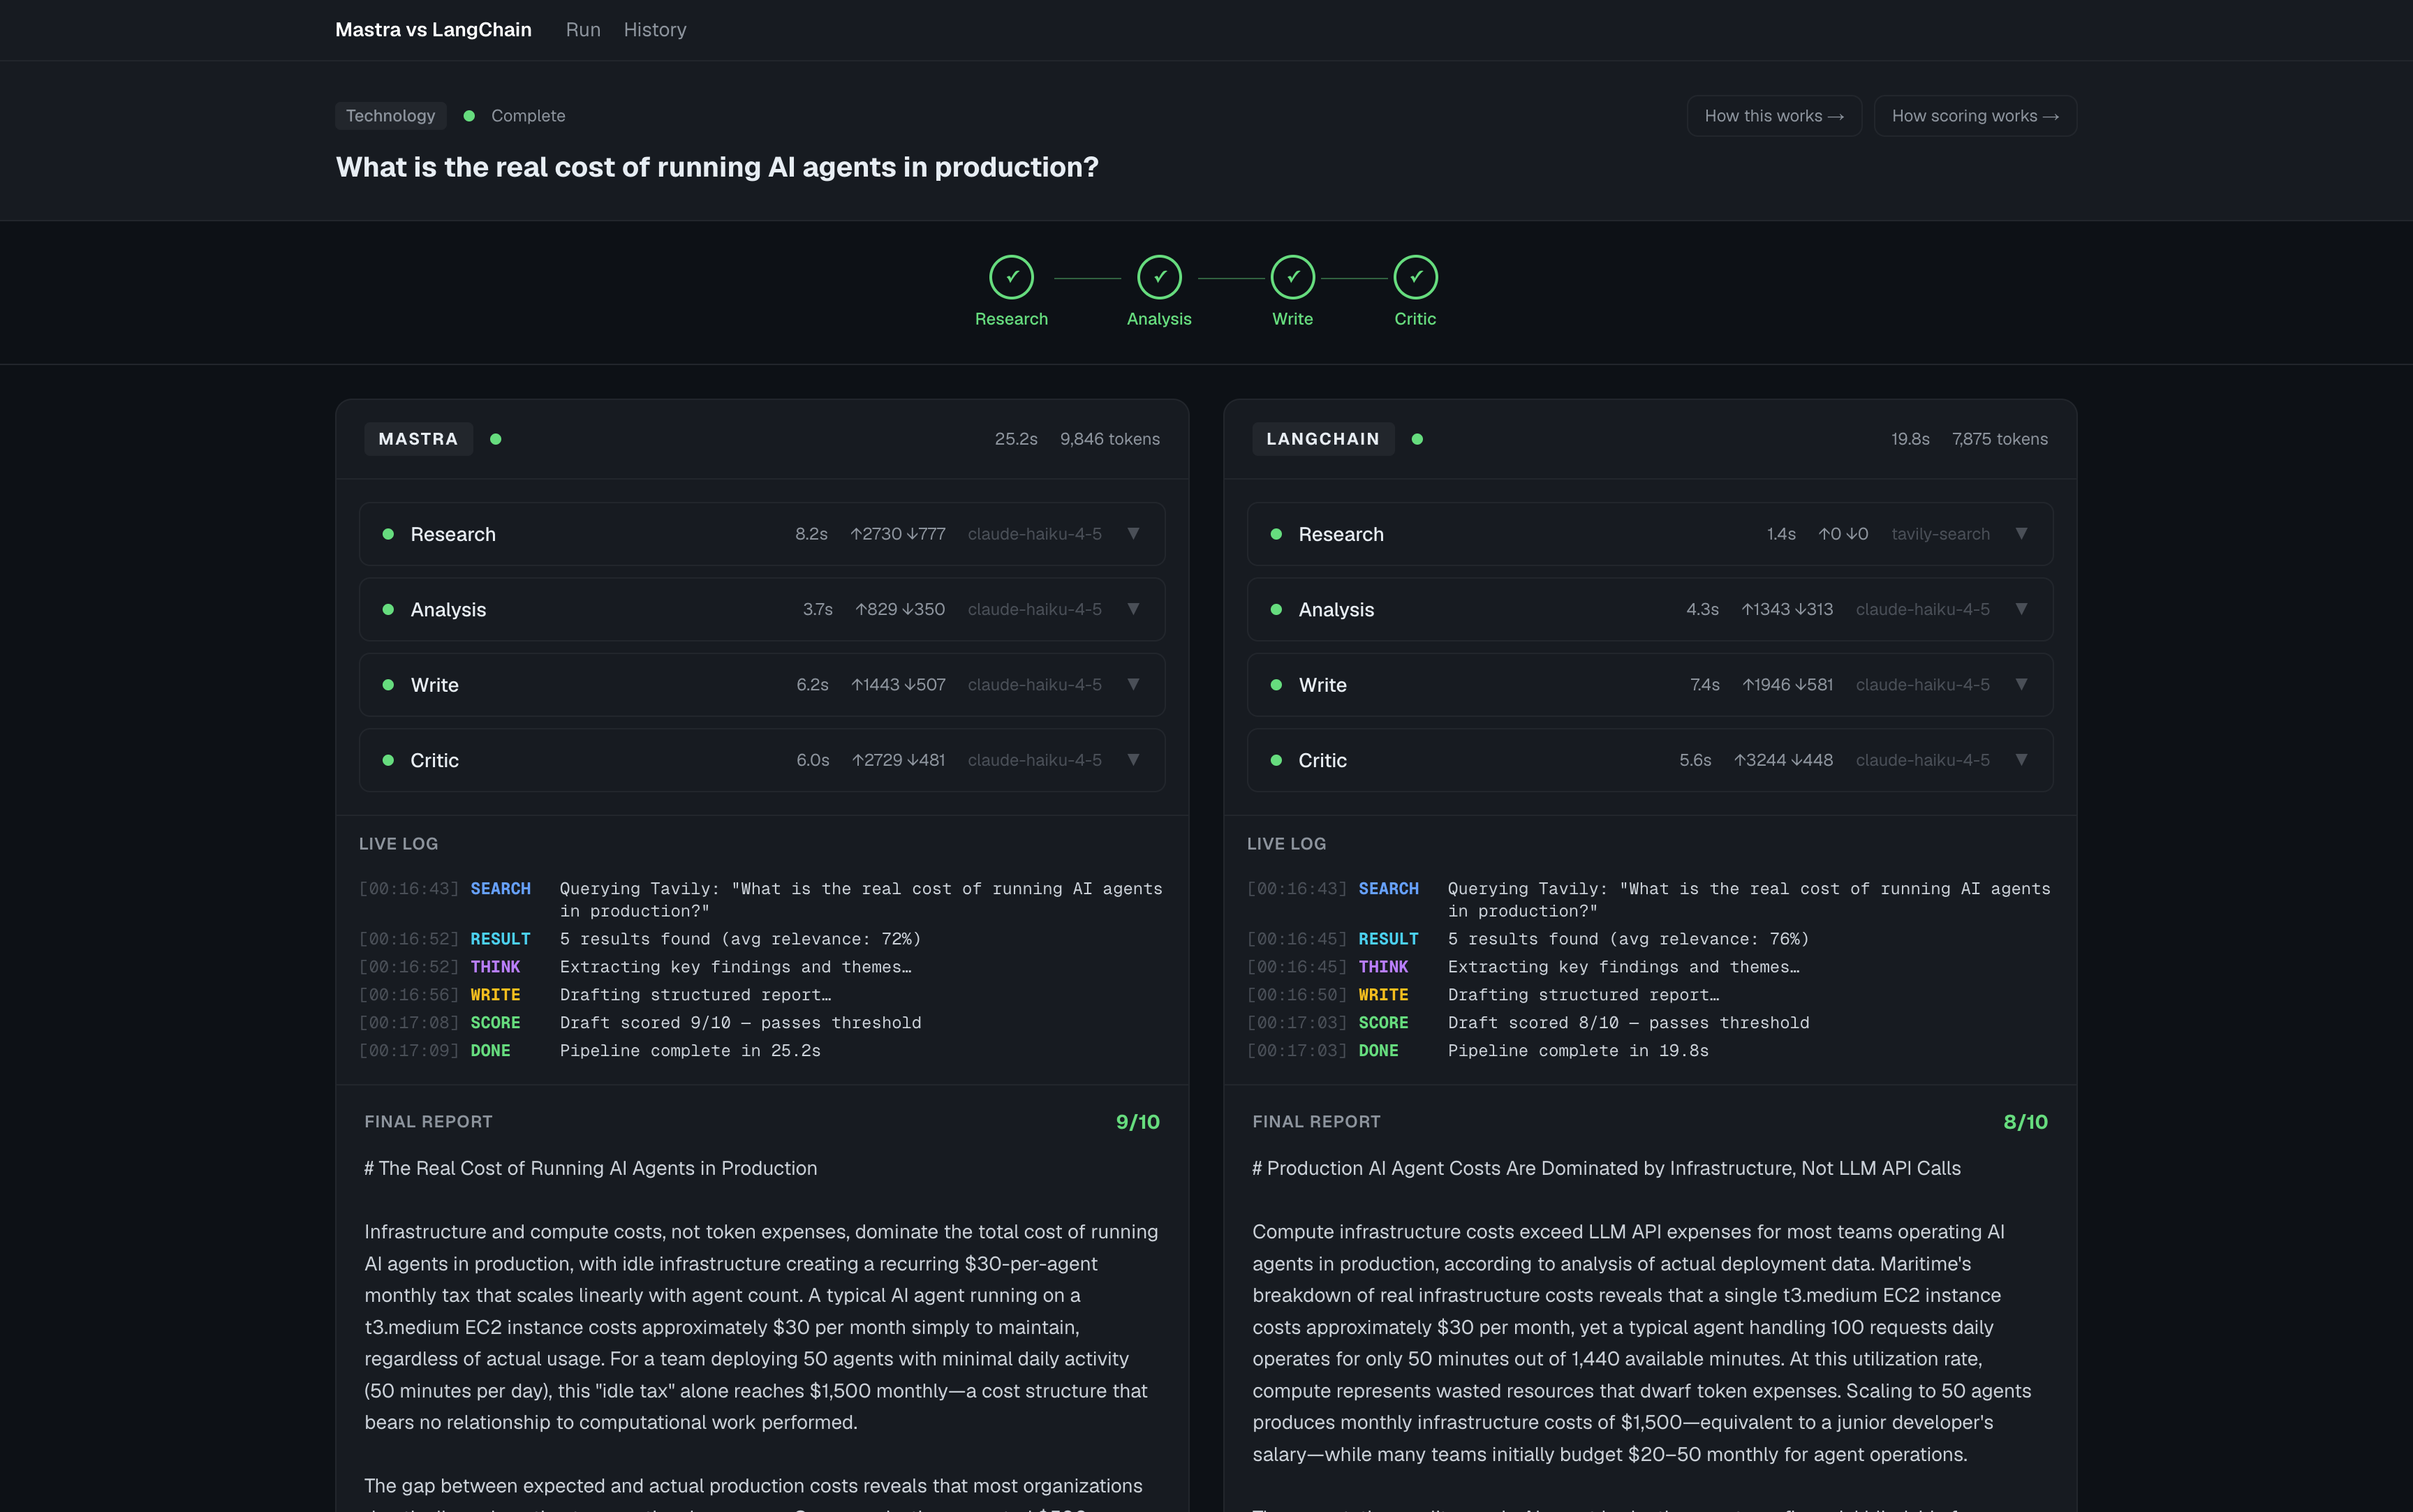Click the Mastra log timestamp 00:17:09
The width and height of the screenshot is (2413, 1512).
click(409, 1051)
